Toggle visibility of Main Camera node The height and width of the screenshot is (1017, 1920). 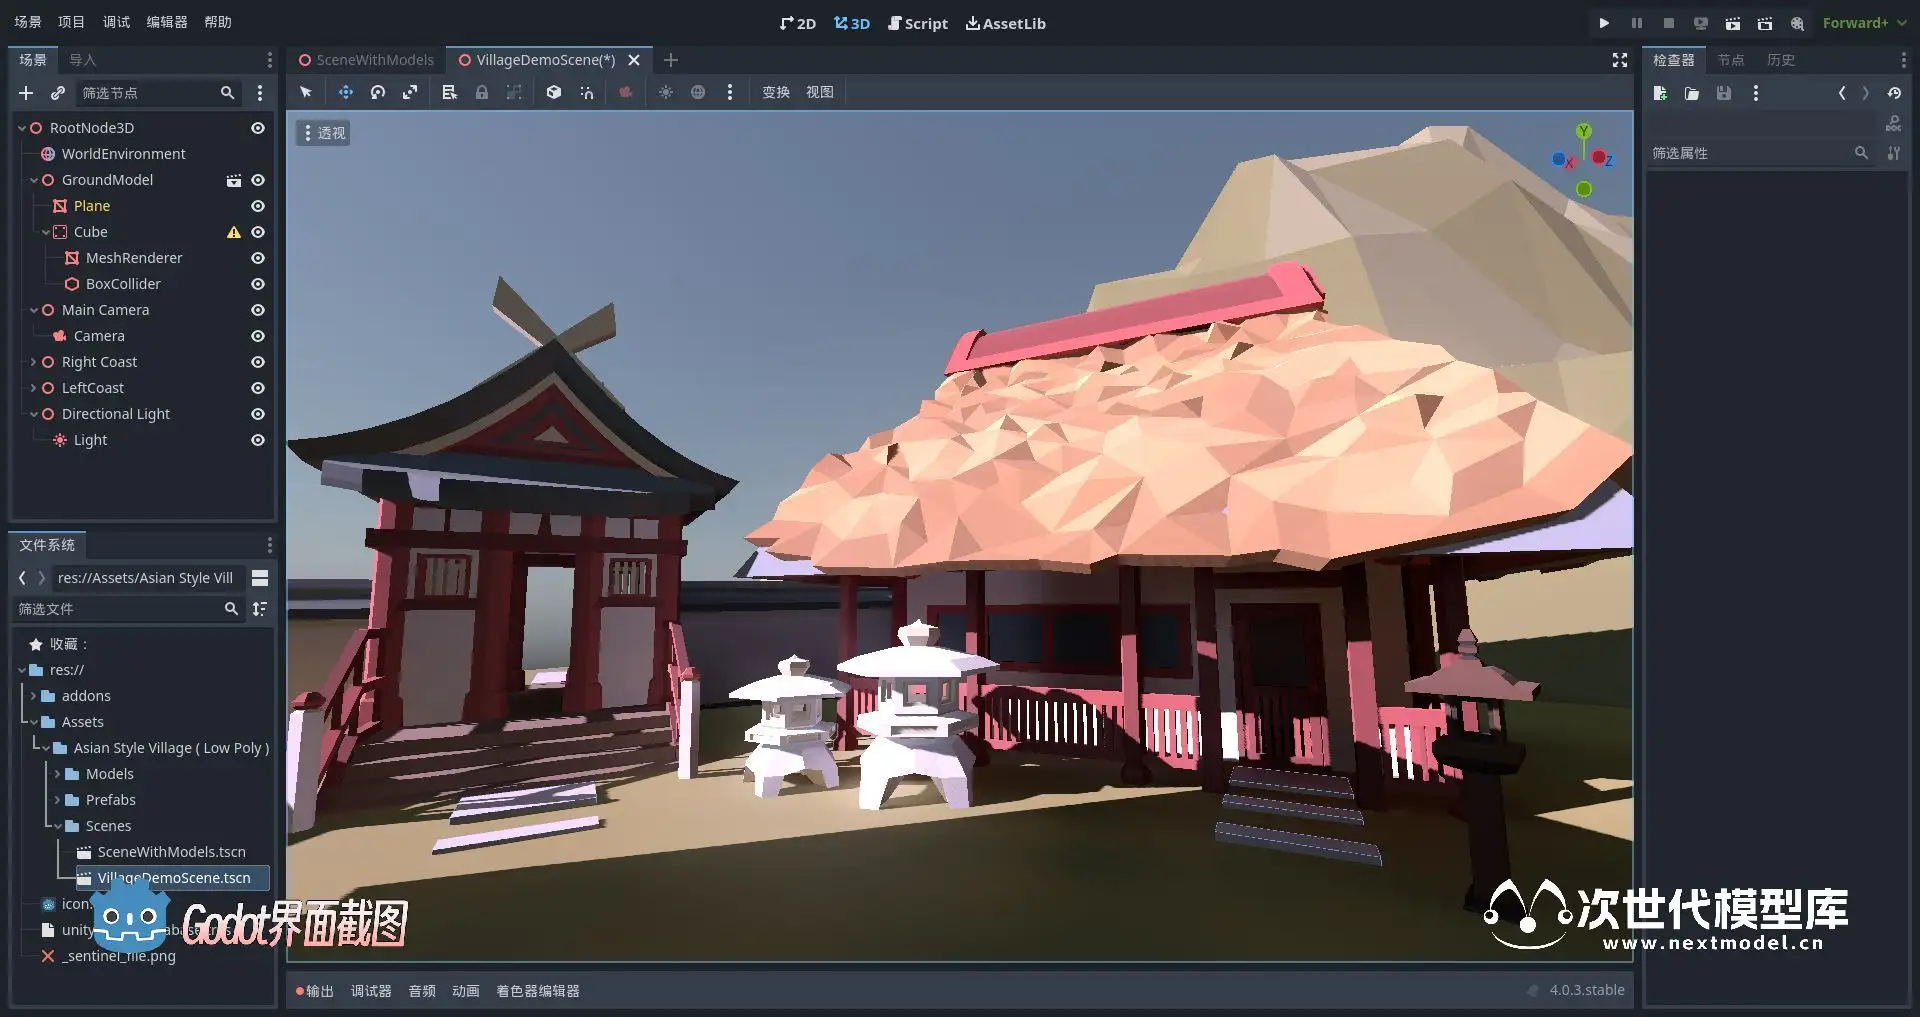(257, 310)
